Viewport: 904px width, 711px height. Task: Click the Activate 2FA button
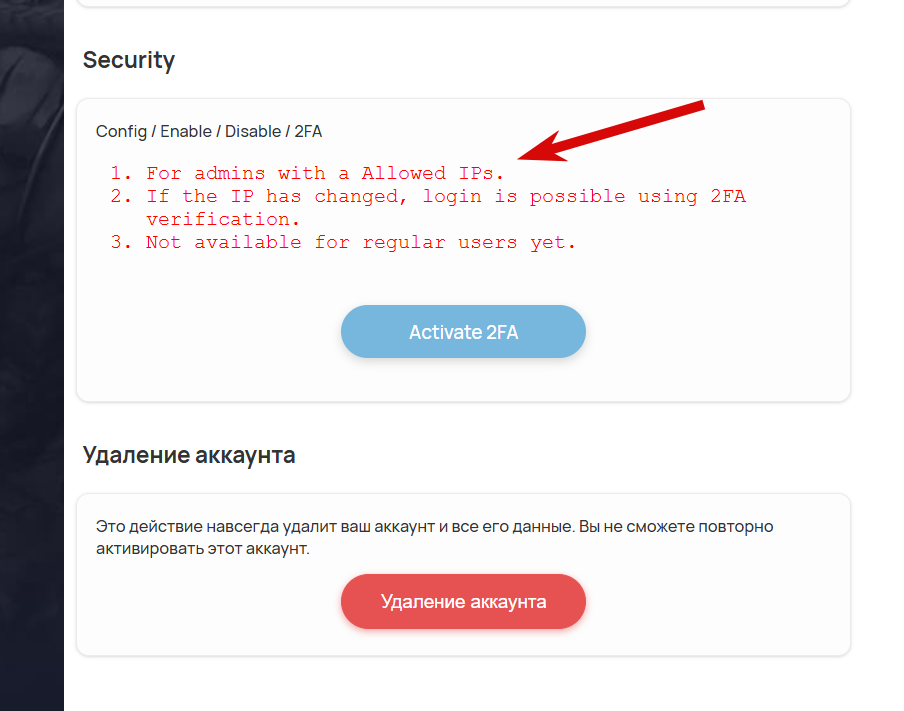click(463, 332)
